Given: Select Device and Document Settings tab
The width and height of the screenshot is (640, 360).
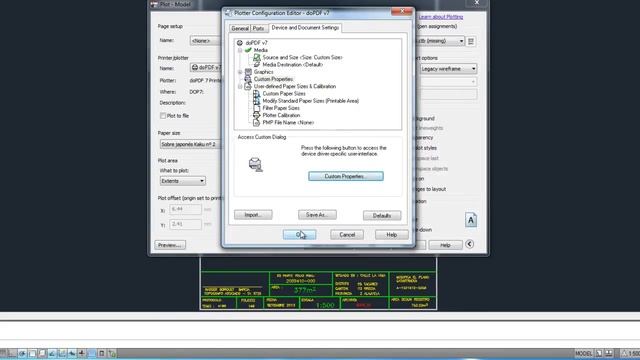Looking at the screenshot, I should coord(305,27).
